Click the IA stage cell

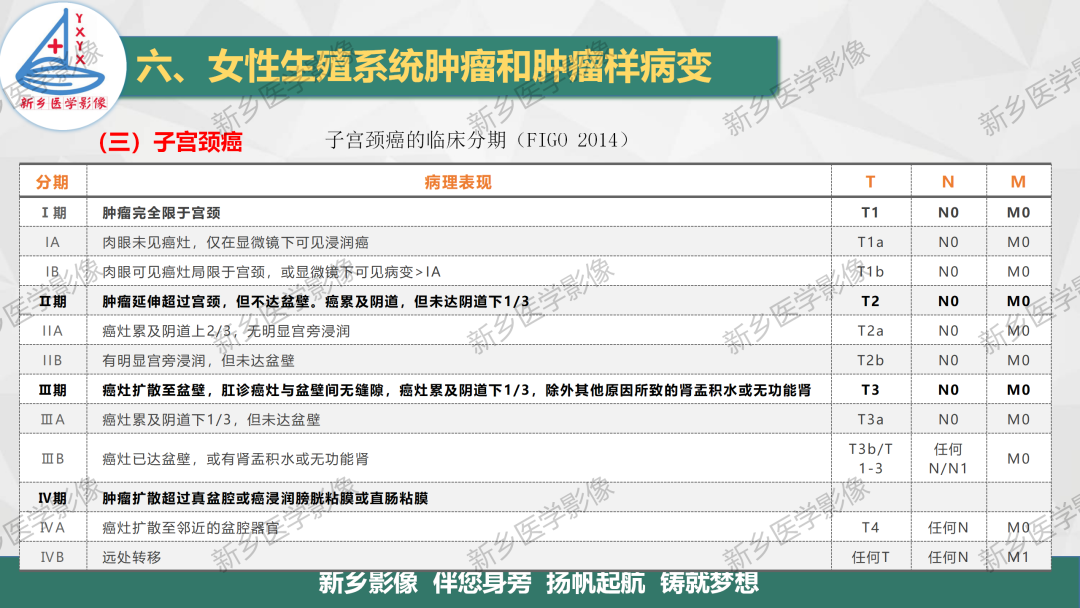pyautogui.click(x=52, y=242)
